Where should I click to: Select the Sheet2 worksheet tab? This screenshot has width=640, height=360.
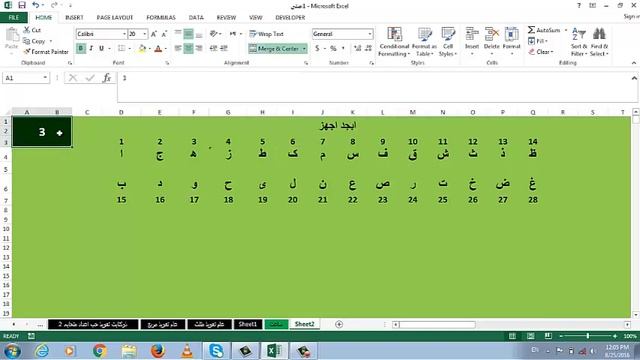click(x=304, y=324)
